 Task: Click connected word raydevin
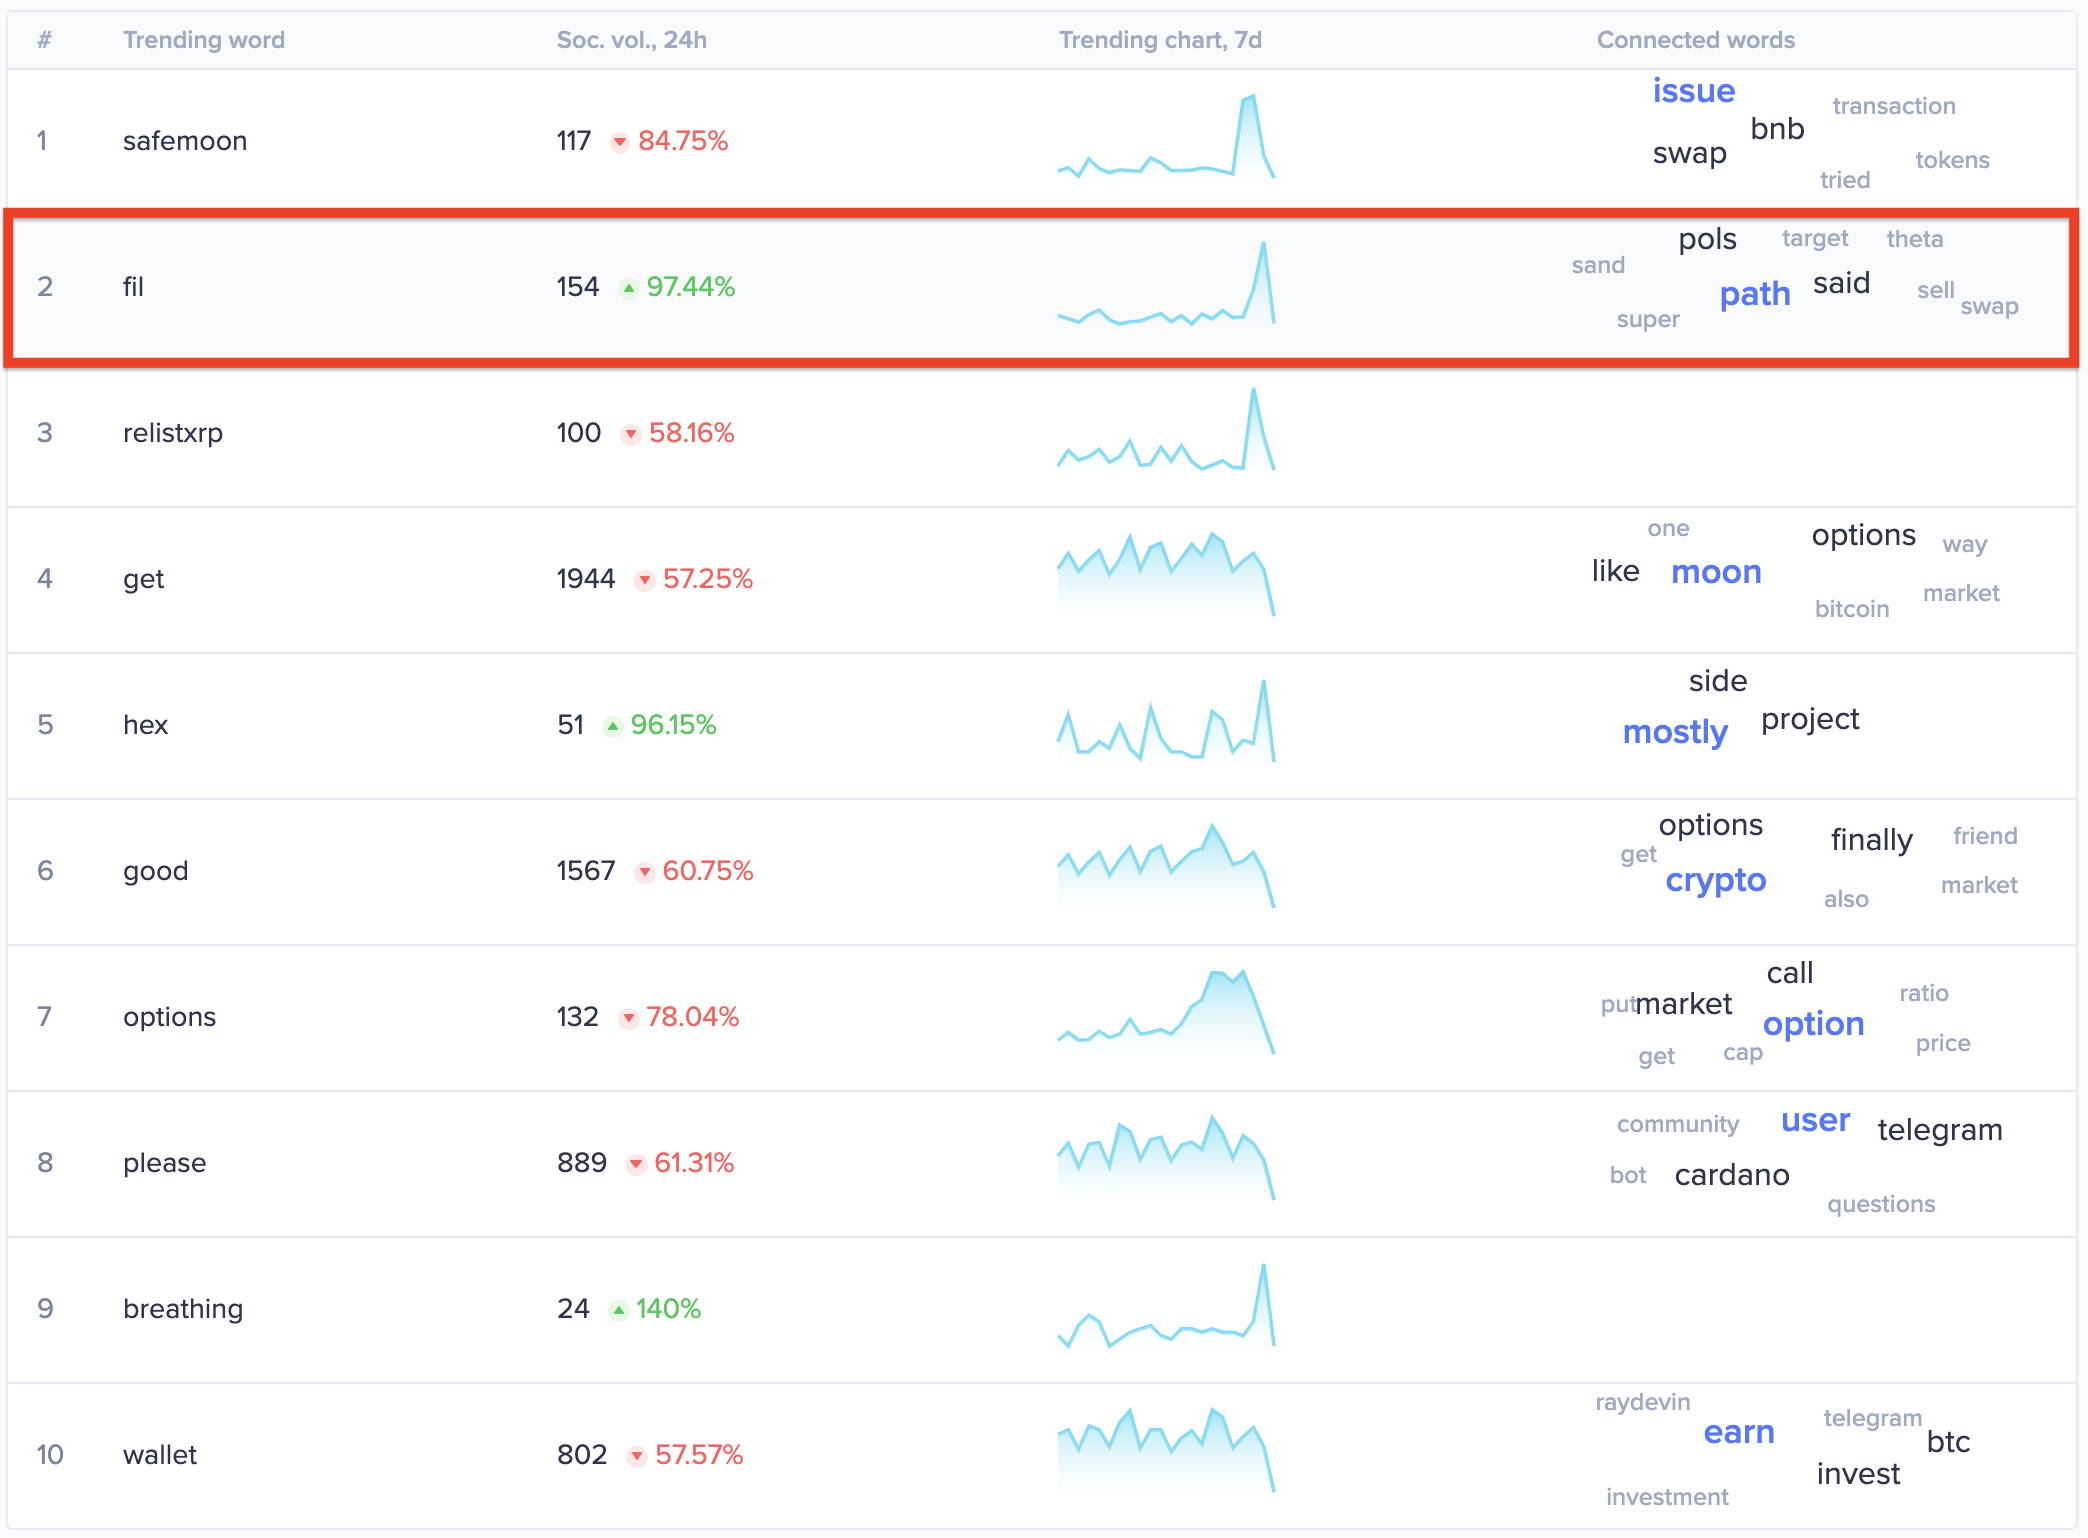(1643, 1402)
